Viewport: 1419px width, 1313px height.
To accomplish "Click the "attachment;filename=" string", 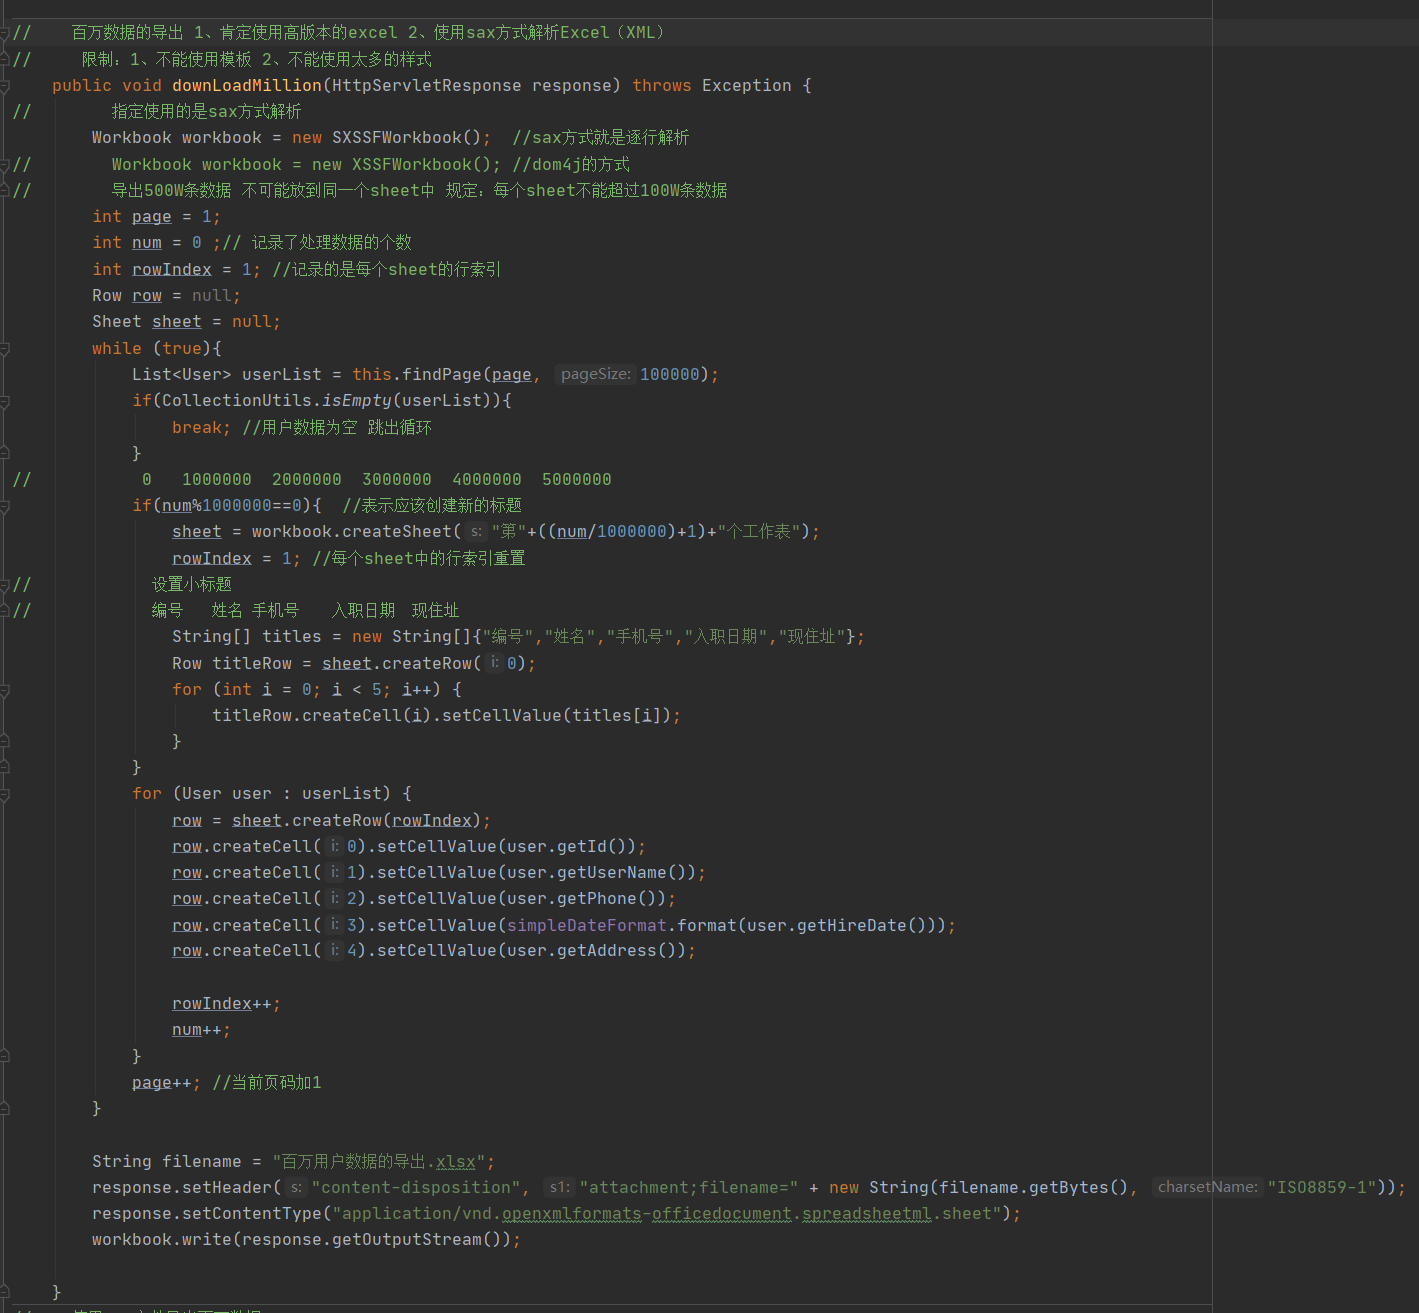I will click(688, 1188).
